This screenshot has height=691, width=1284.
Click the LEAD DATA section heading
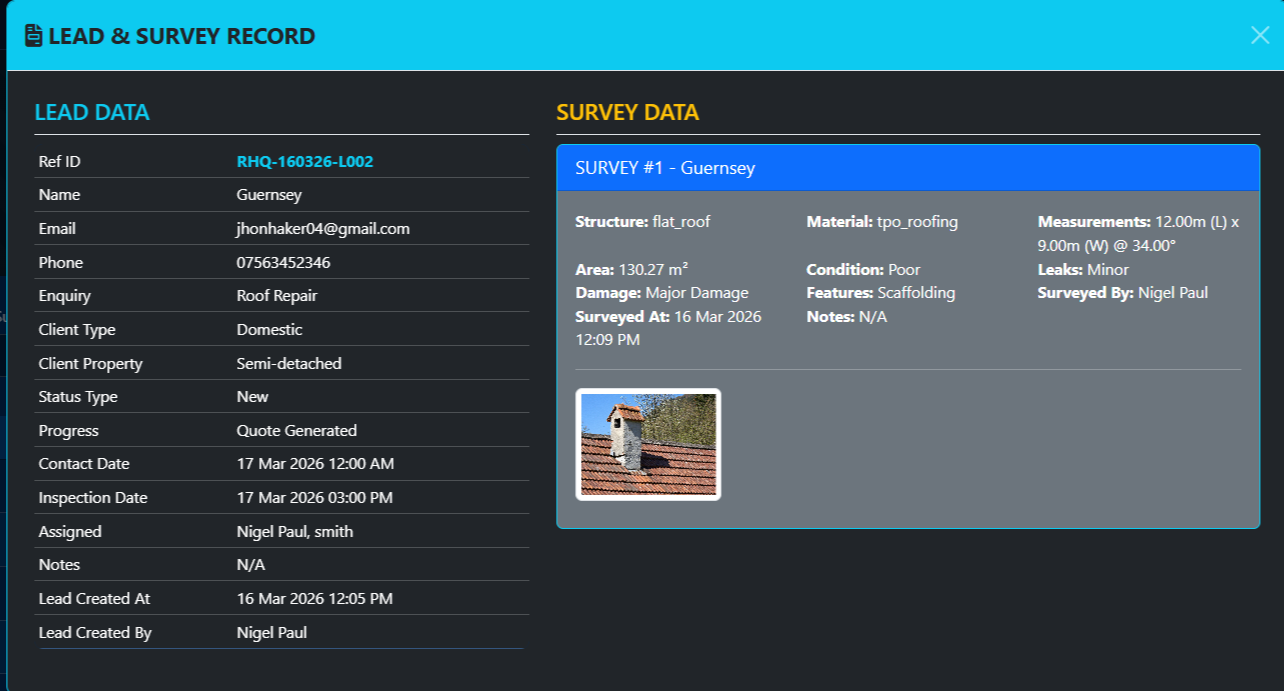coord(92,112)
